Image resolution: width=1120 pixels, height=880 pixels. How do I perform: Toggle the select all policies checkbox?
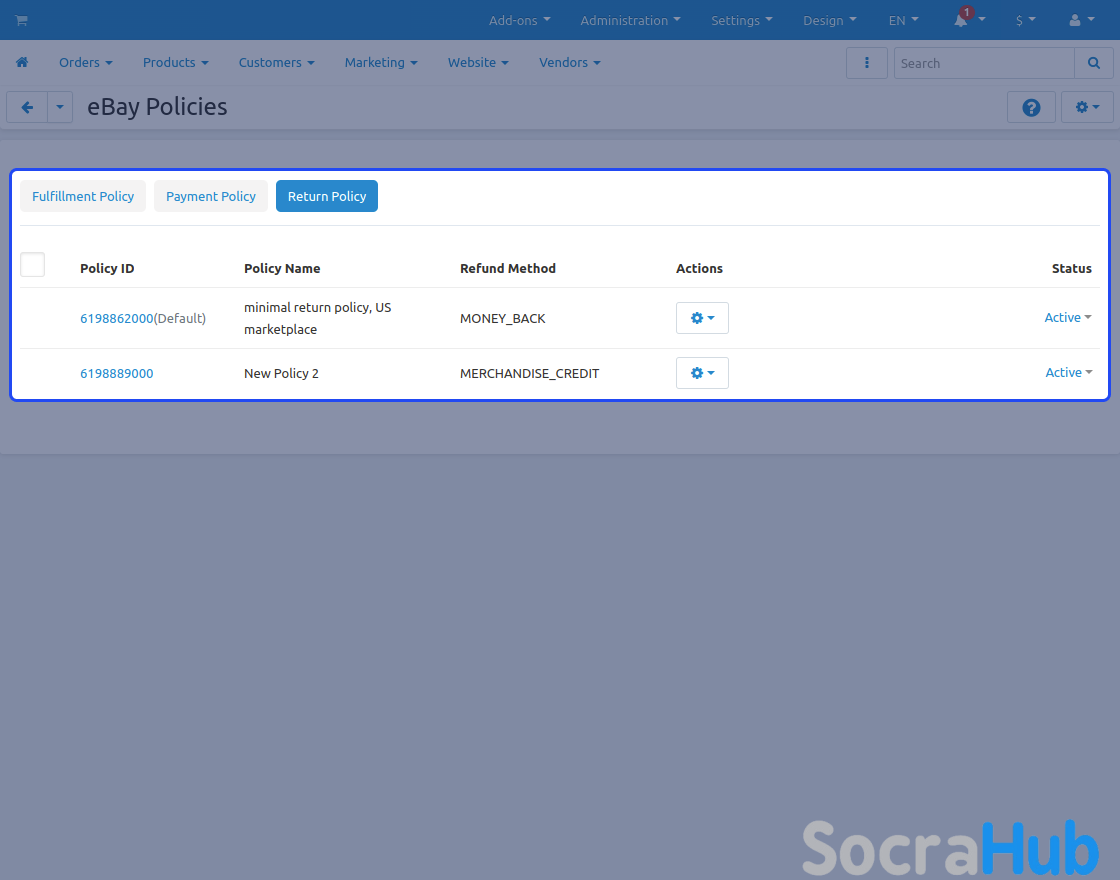pyautogui.click(x=33, y=265)
